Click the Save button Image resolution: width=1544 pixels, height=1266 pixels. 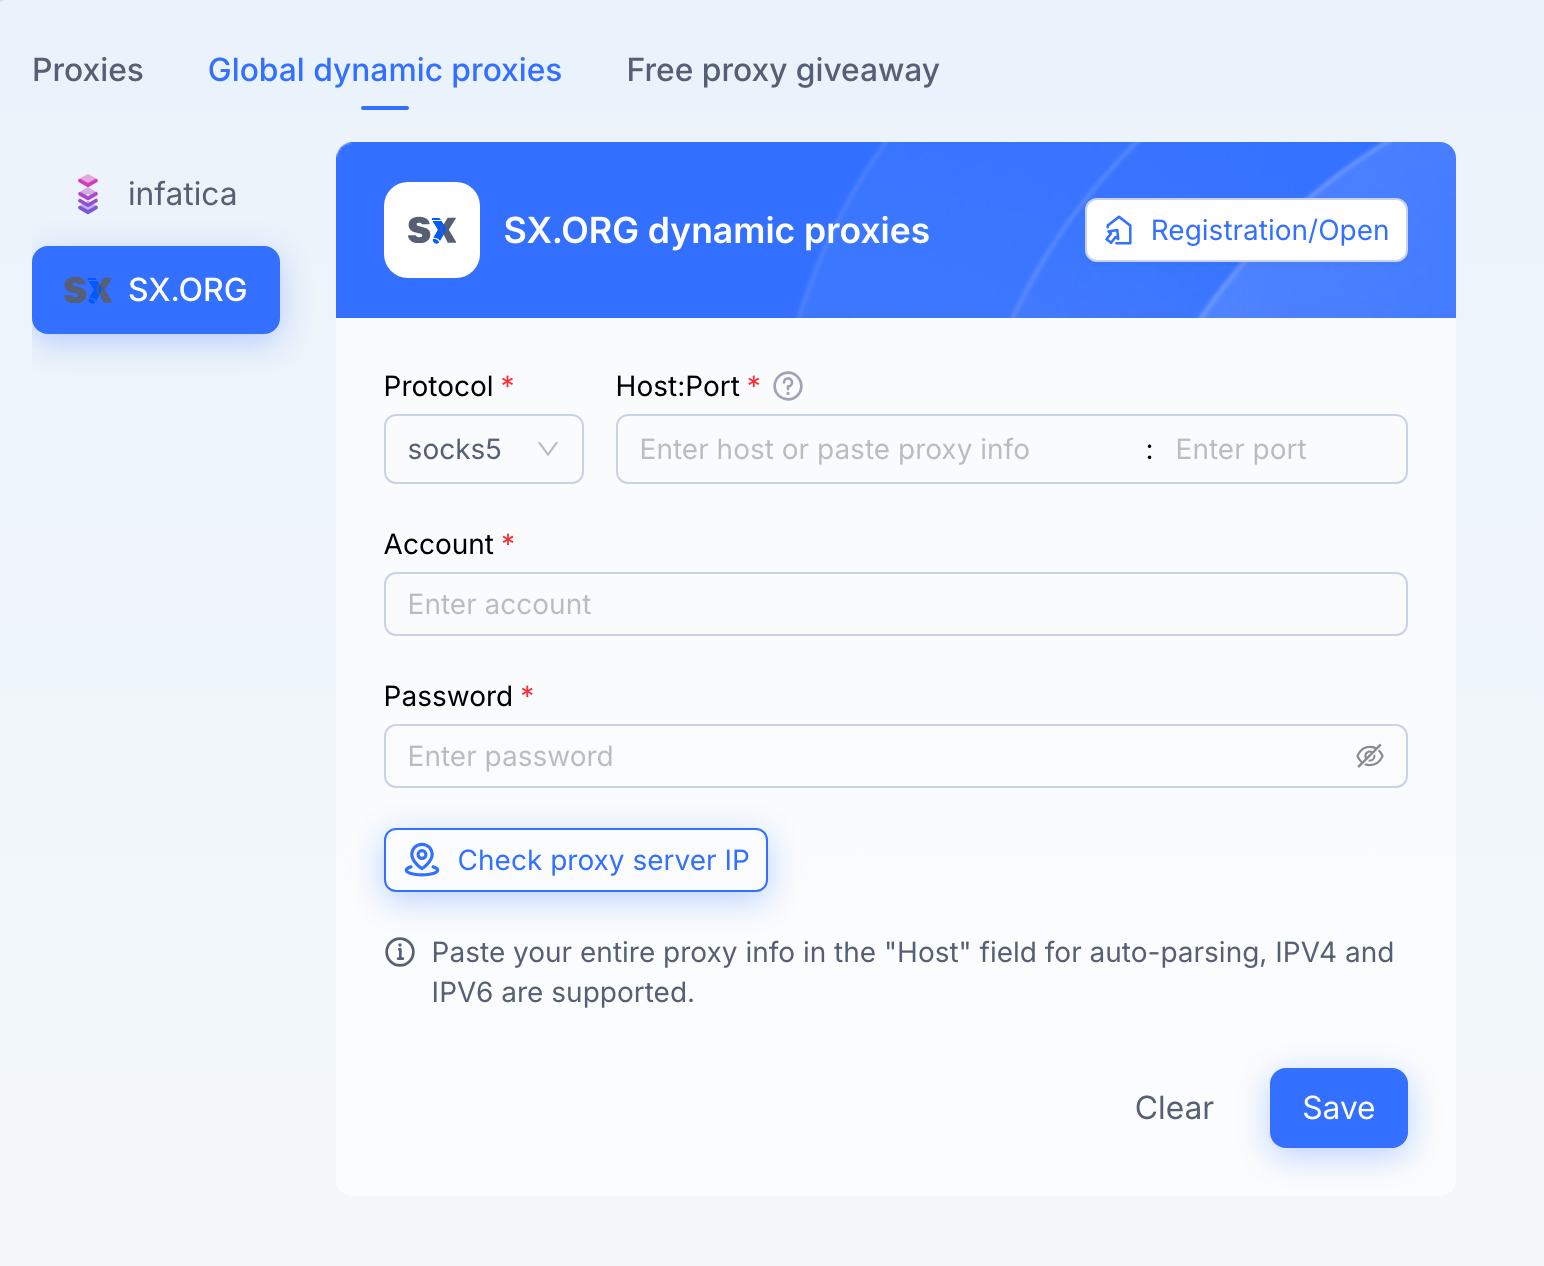[x=1339, y=1108]
